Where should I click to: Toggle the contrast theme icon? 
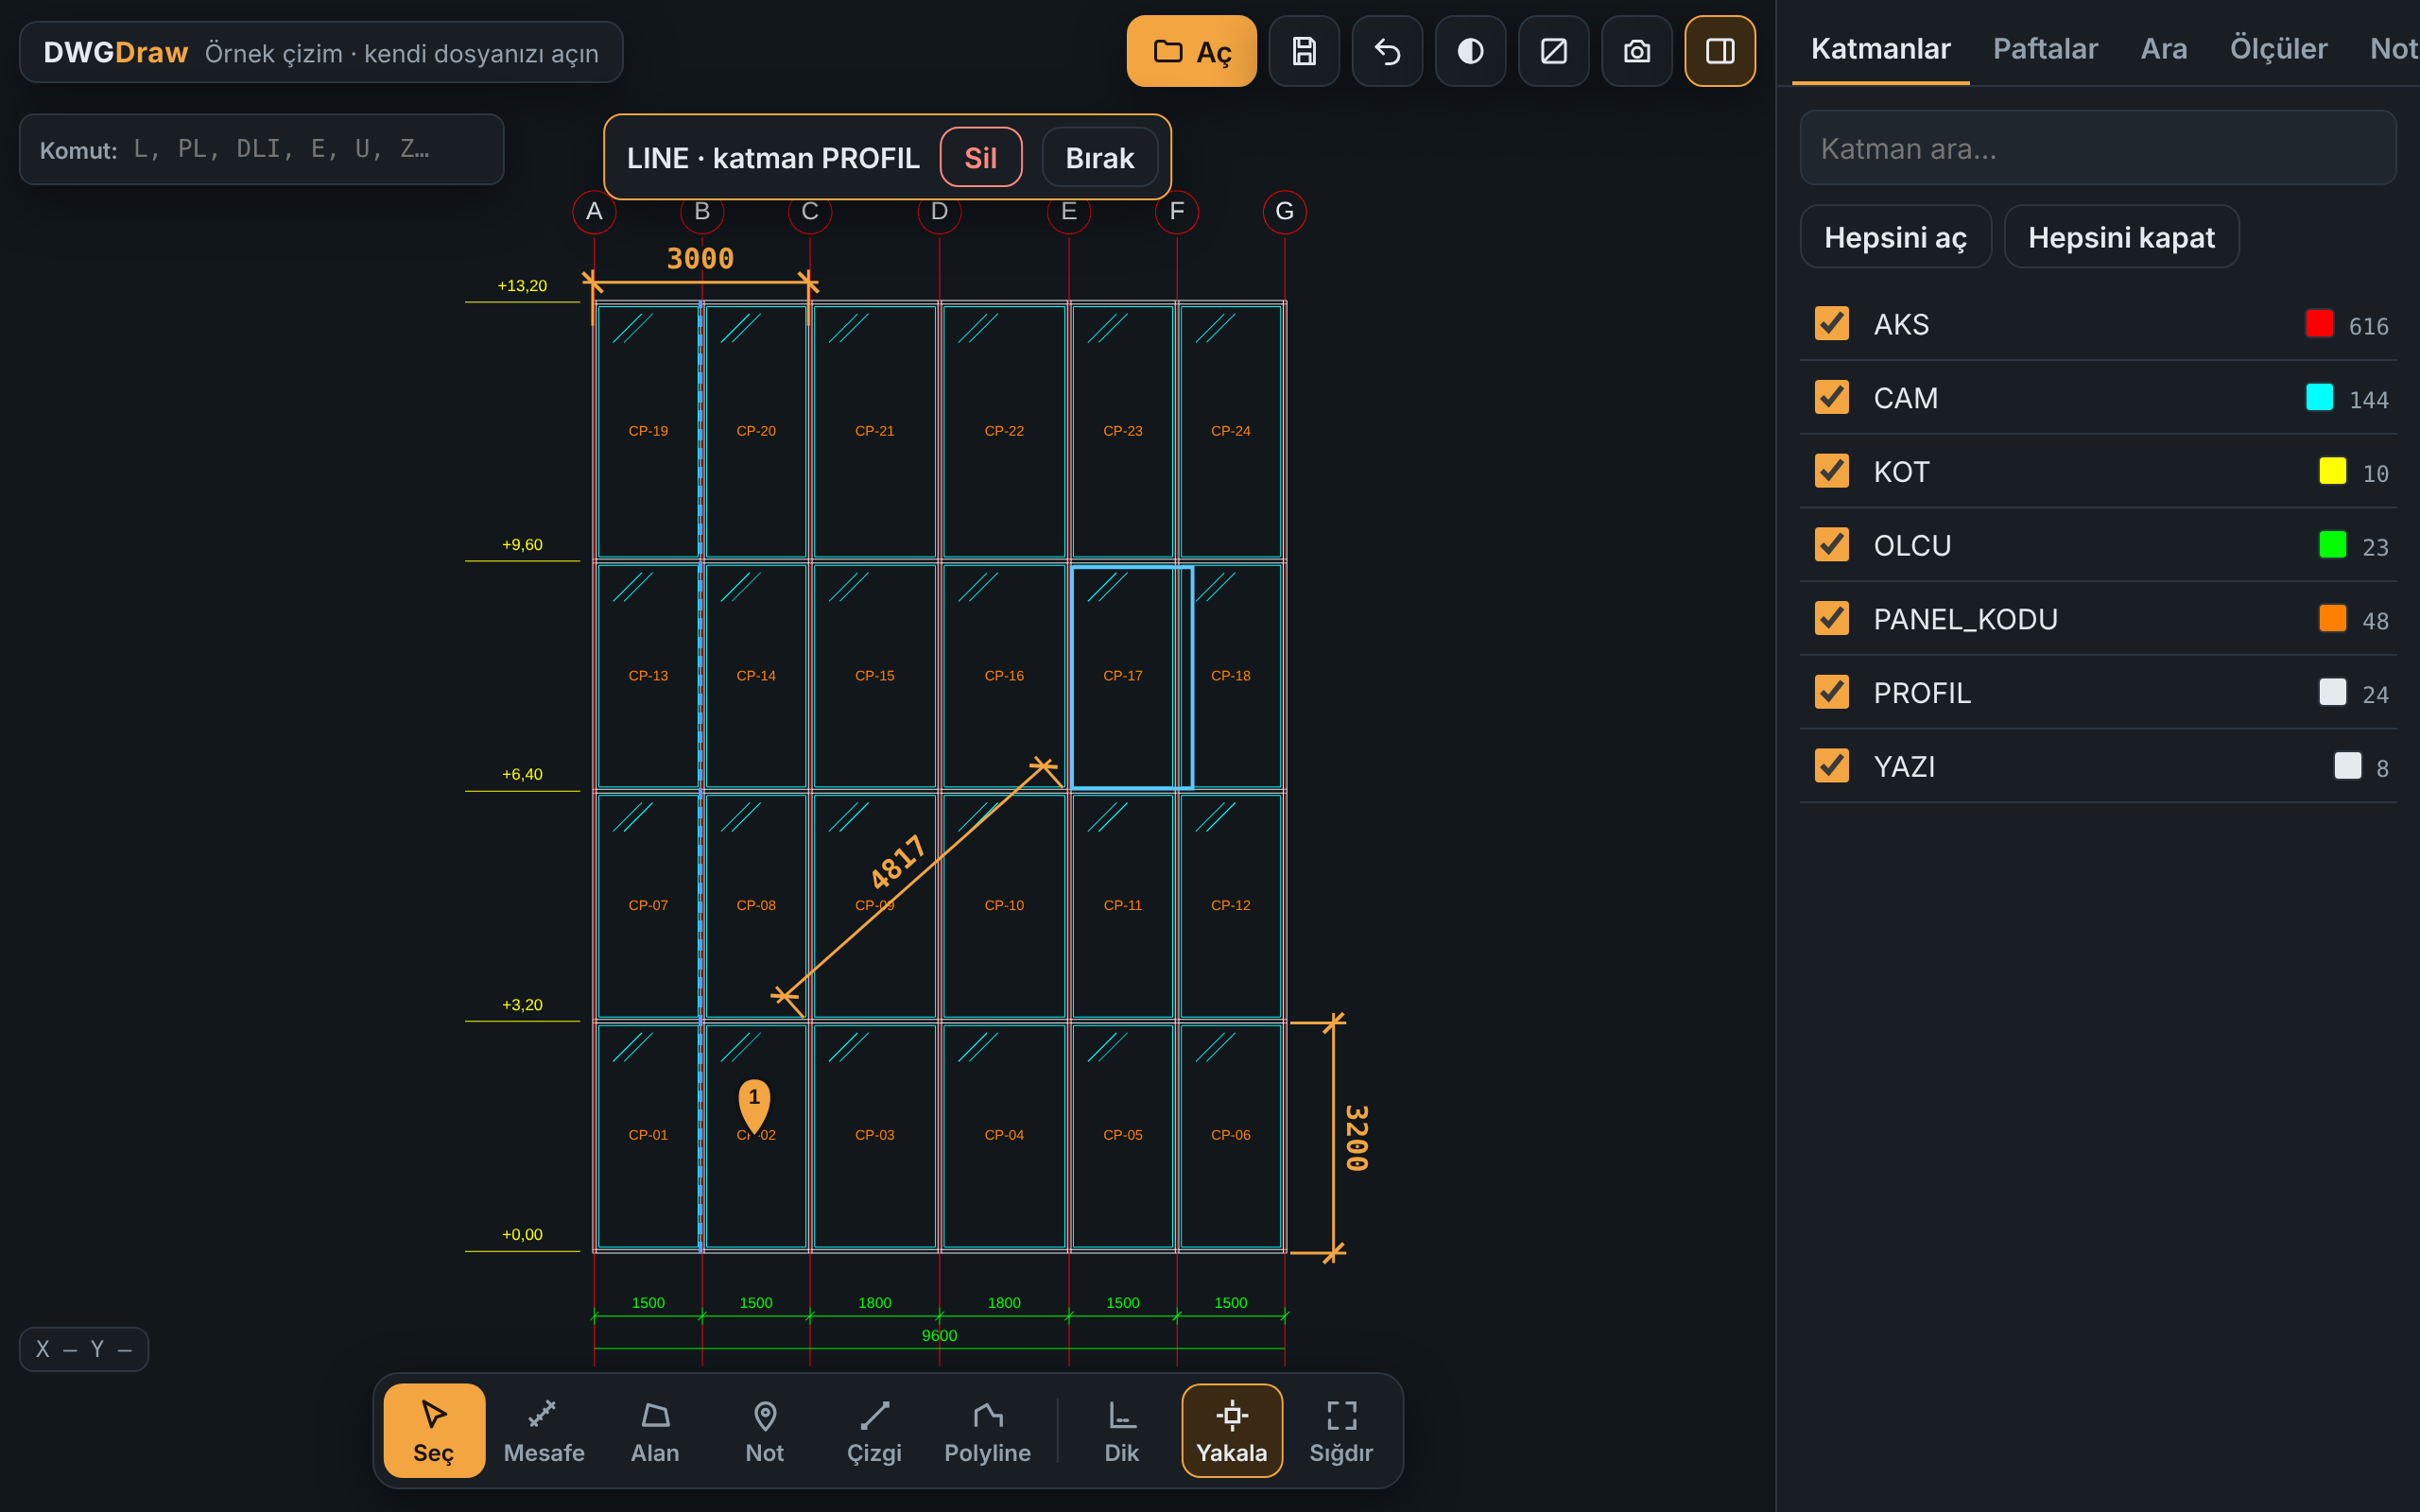tap(1470, 51)
